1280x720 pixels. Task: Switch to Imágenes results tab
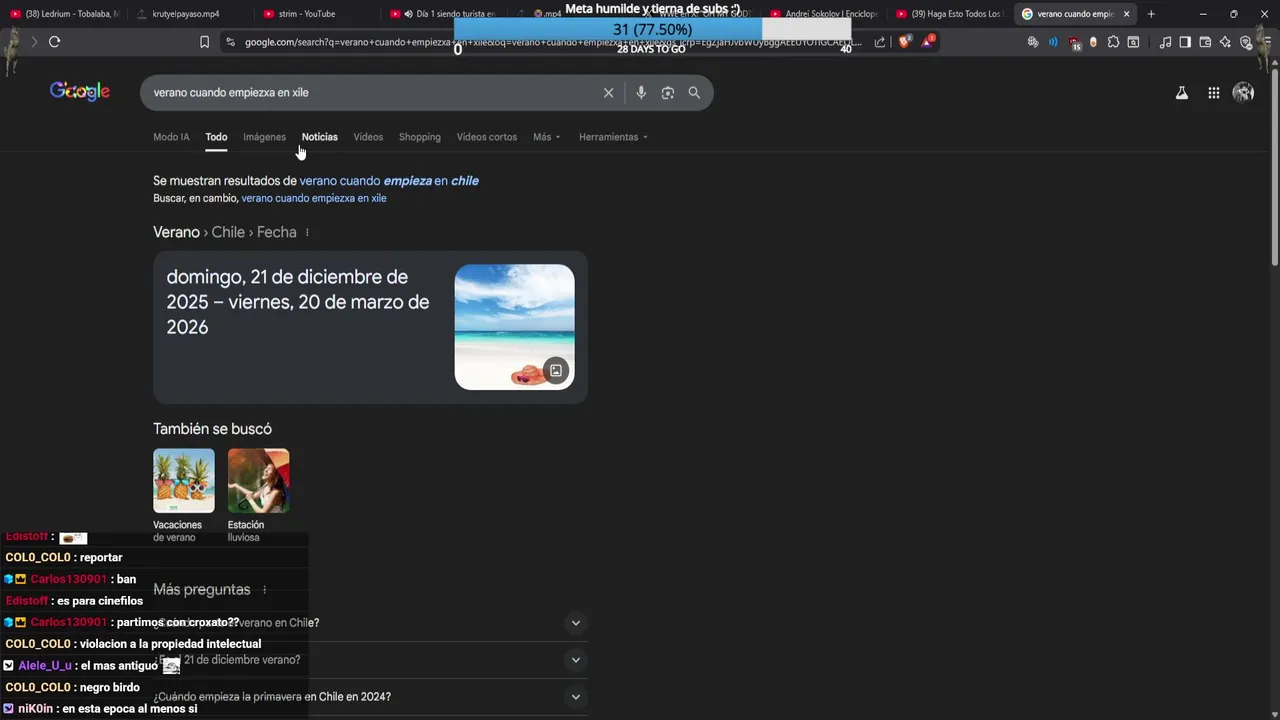pos(264,137)
